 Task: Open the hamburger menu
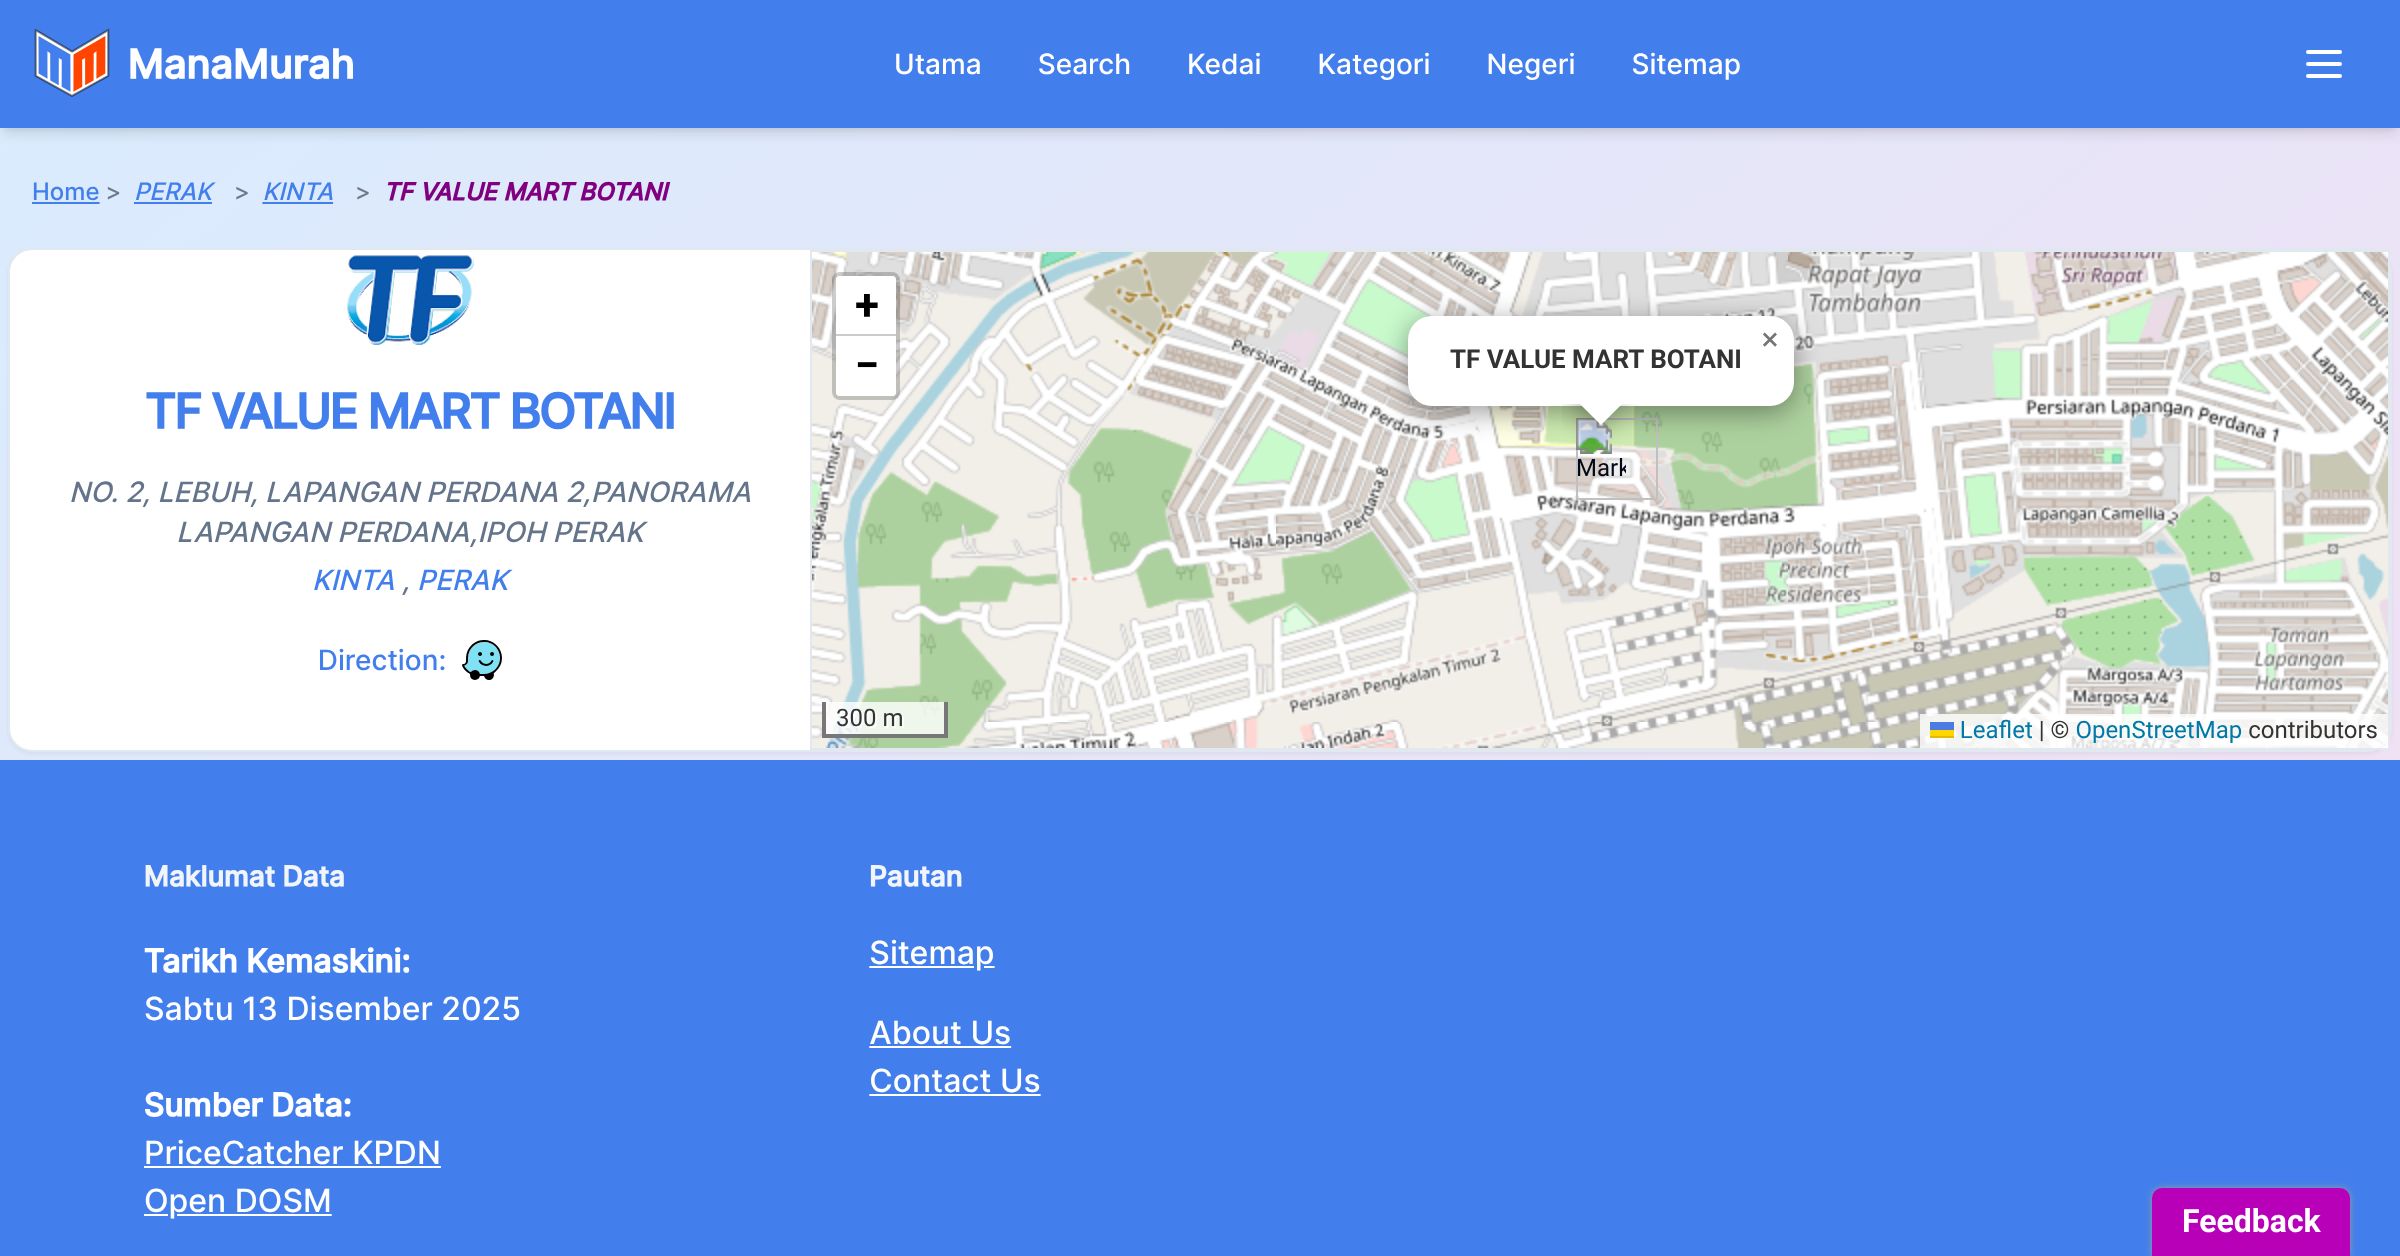click(x=2323, y=64)
